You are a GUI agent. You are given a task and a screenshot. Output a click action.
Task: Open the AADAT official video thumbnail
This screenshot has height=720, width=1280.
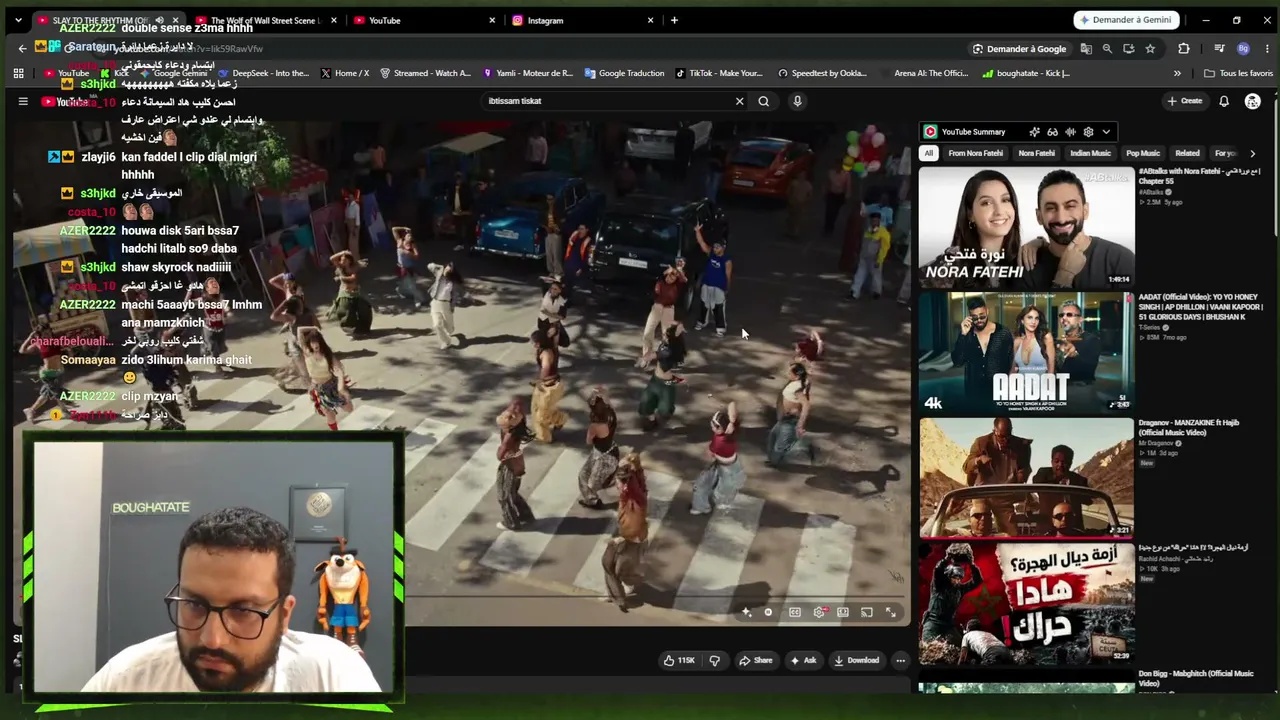click(x=1026, y=352)
